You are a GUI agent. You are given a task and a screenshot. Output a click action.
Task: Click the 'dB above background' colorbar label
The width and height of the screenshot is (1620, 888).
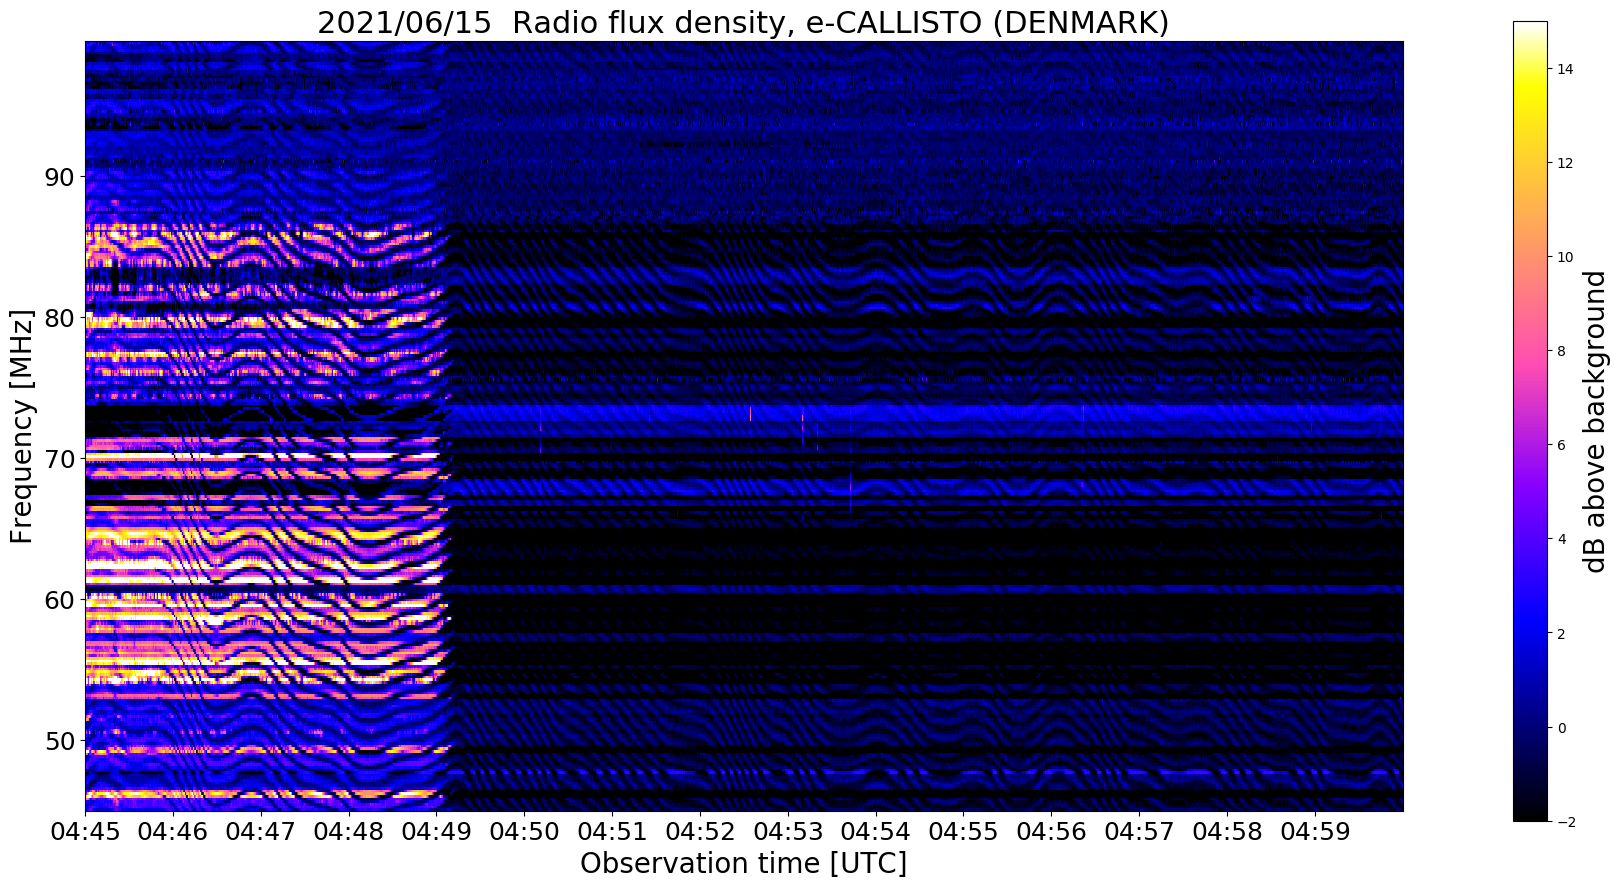[1594, 421]
